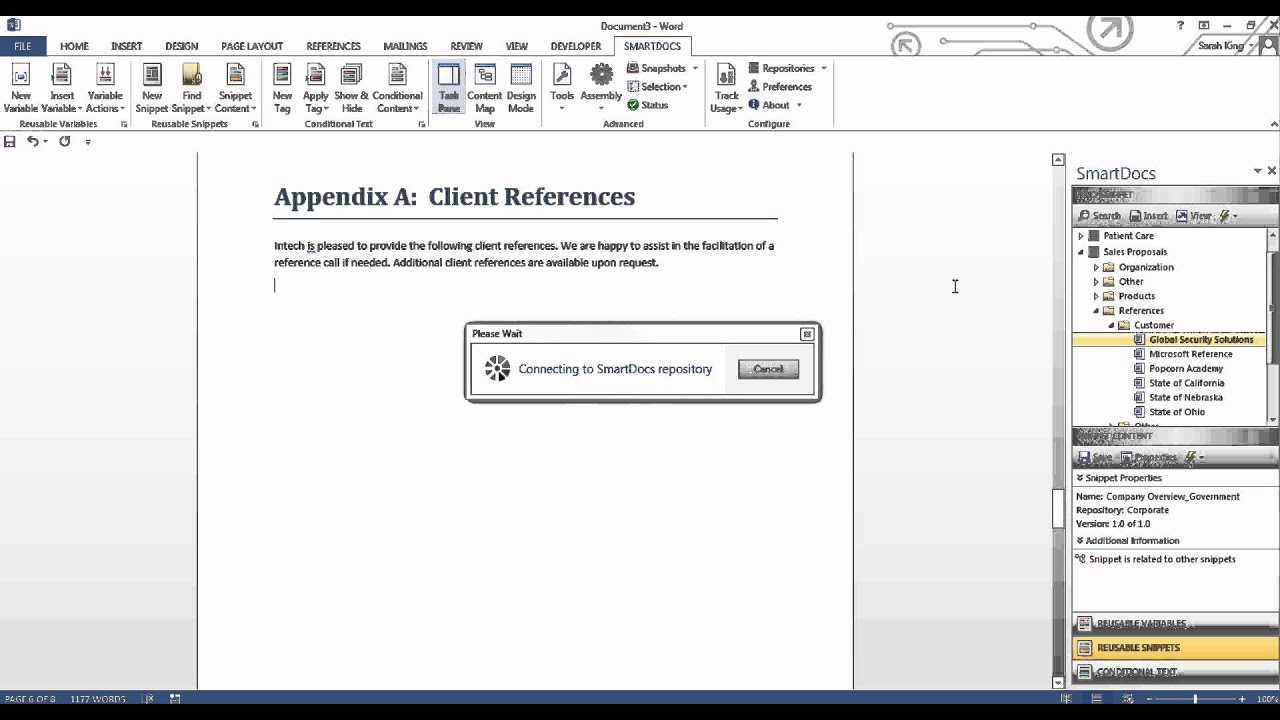The width and height of the screenshot is (1280, 720).
Task: Open the Find Snippet tool
Action: coord(191,89)
